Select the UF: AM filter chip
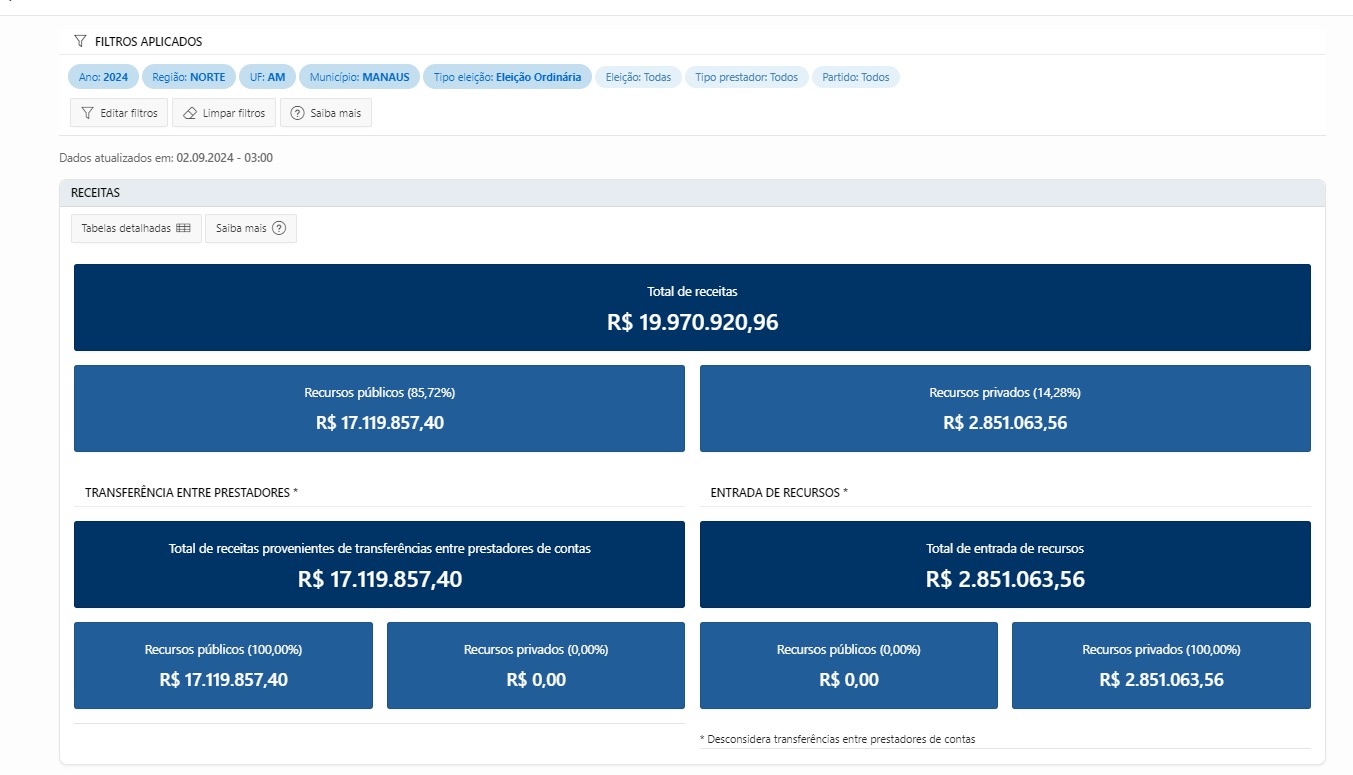Image resolution: width=1353 pixels, height=775 pixels. click(267, 77)
